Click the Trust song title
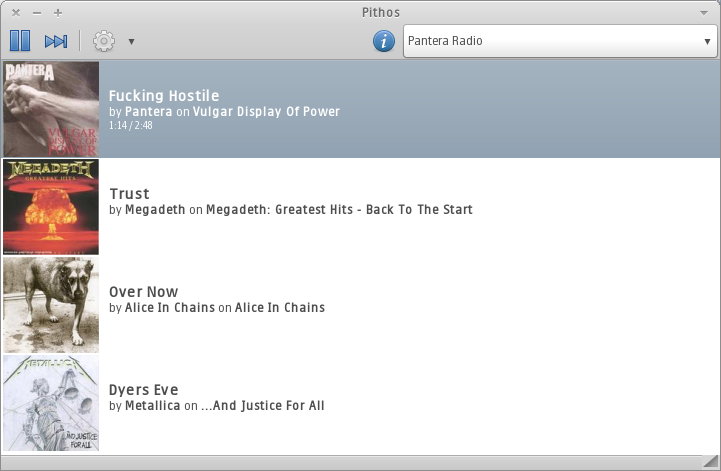This screenshot has height=471, width=721. click(x=129, y=194)
